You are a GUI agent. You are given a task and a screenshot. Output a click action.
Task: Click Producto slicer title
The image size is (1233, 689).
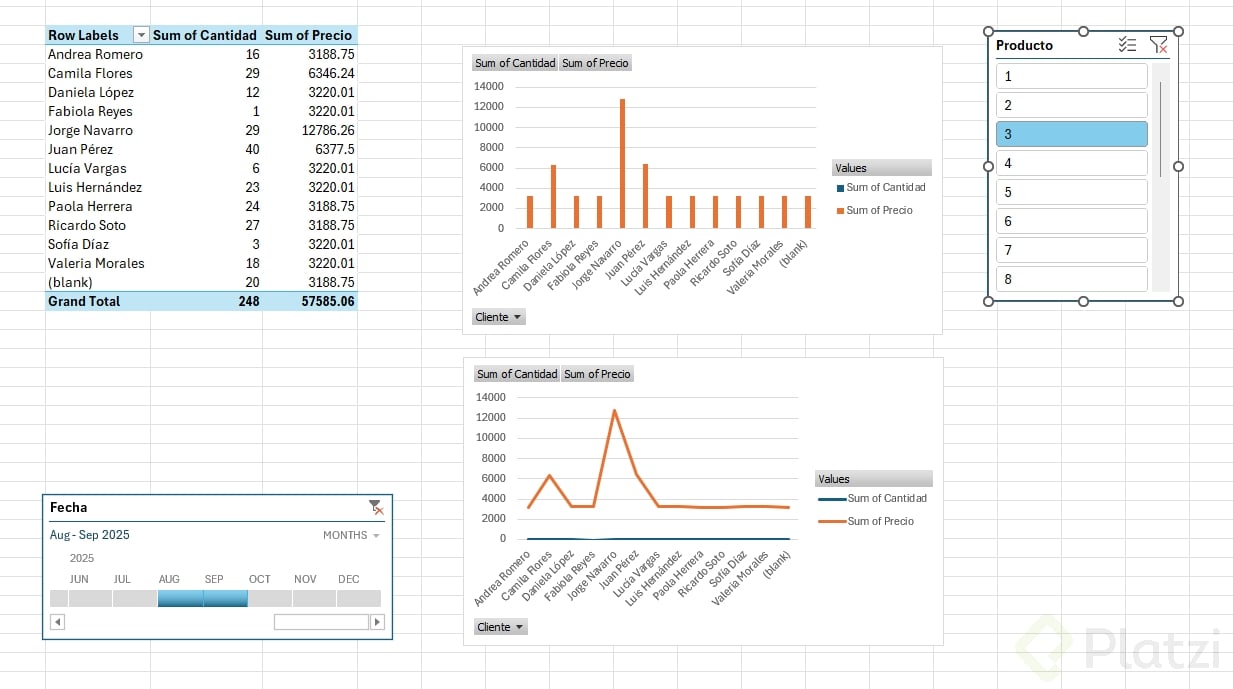(x=1024, y=45)
